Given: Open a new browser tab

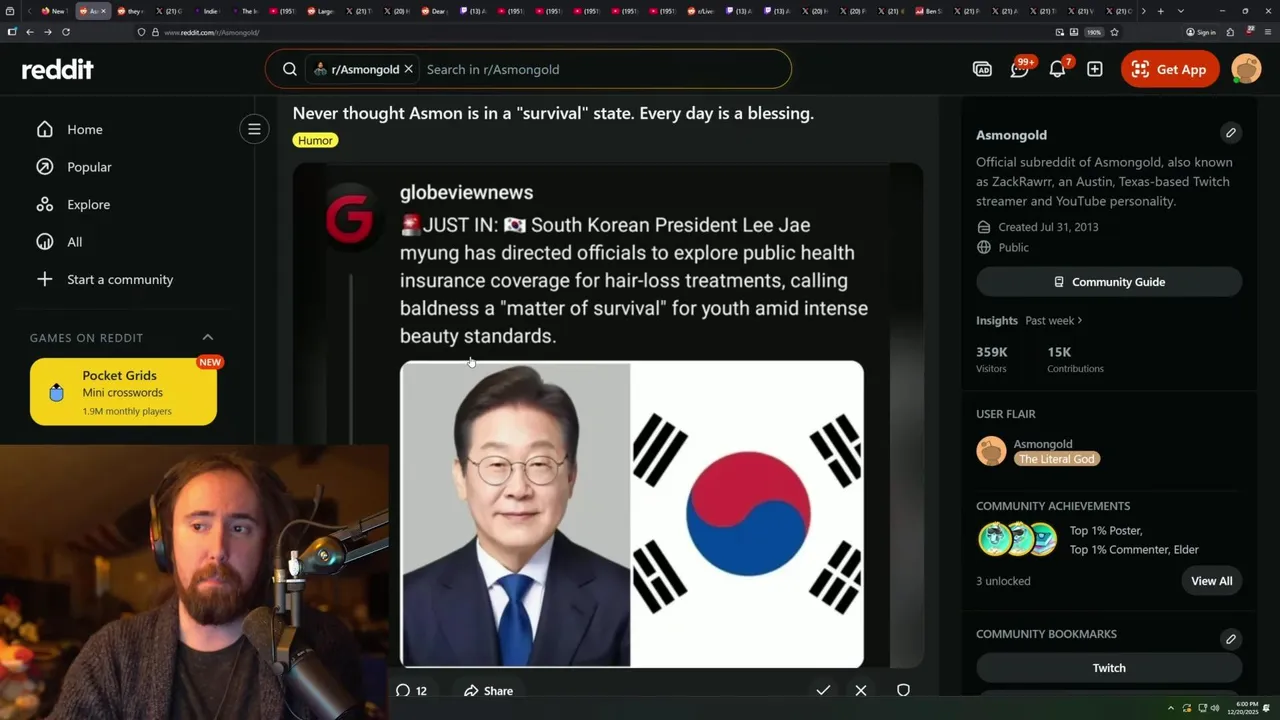Looking at the screenshot, I should (1160, 11).
